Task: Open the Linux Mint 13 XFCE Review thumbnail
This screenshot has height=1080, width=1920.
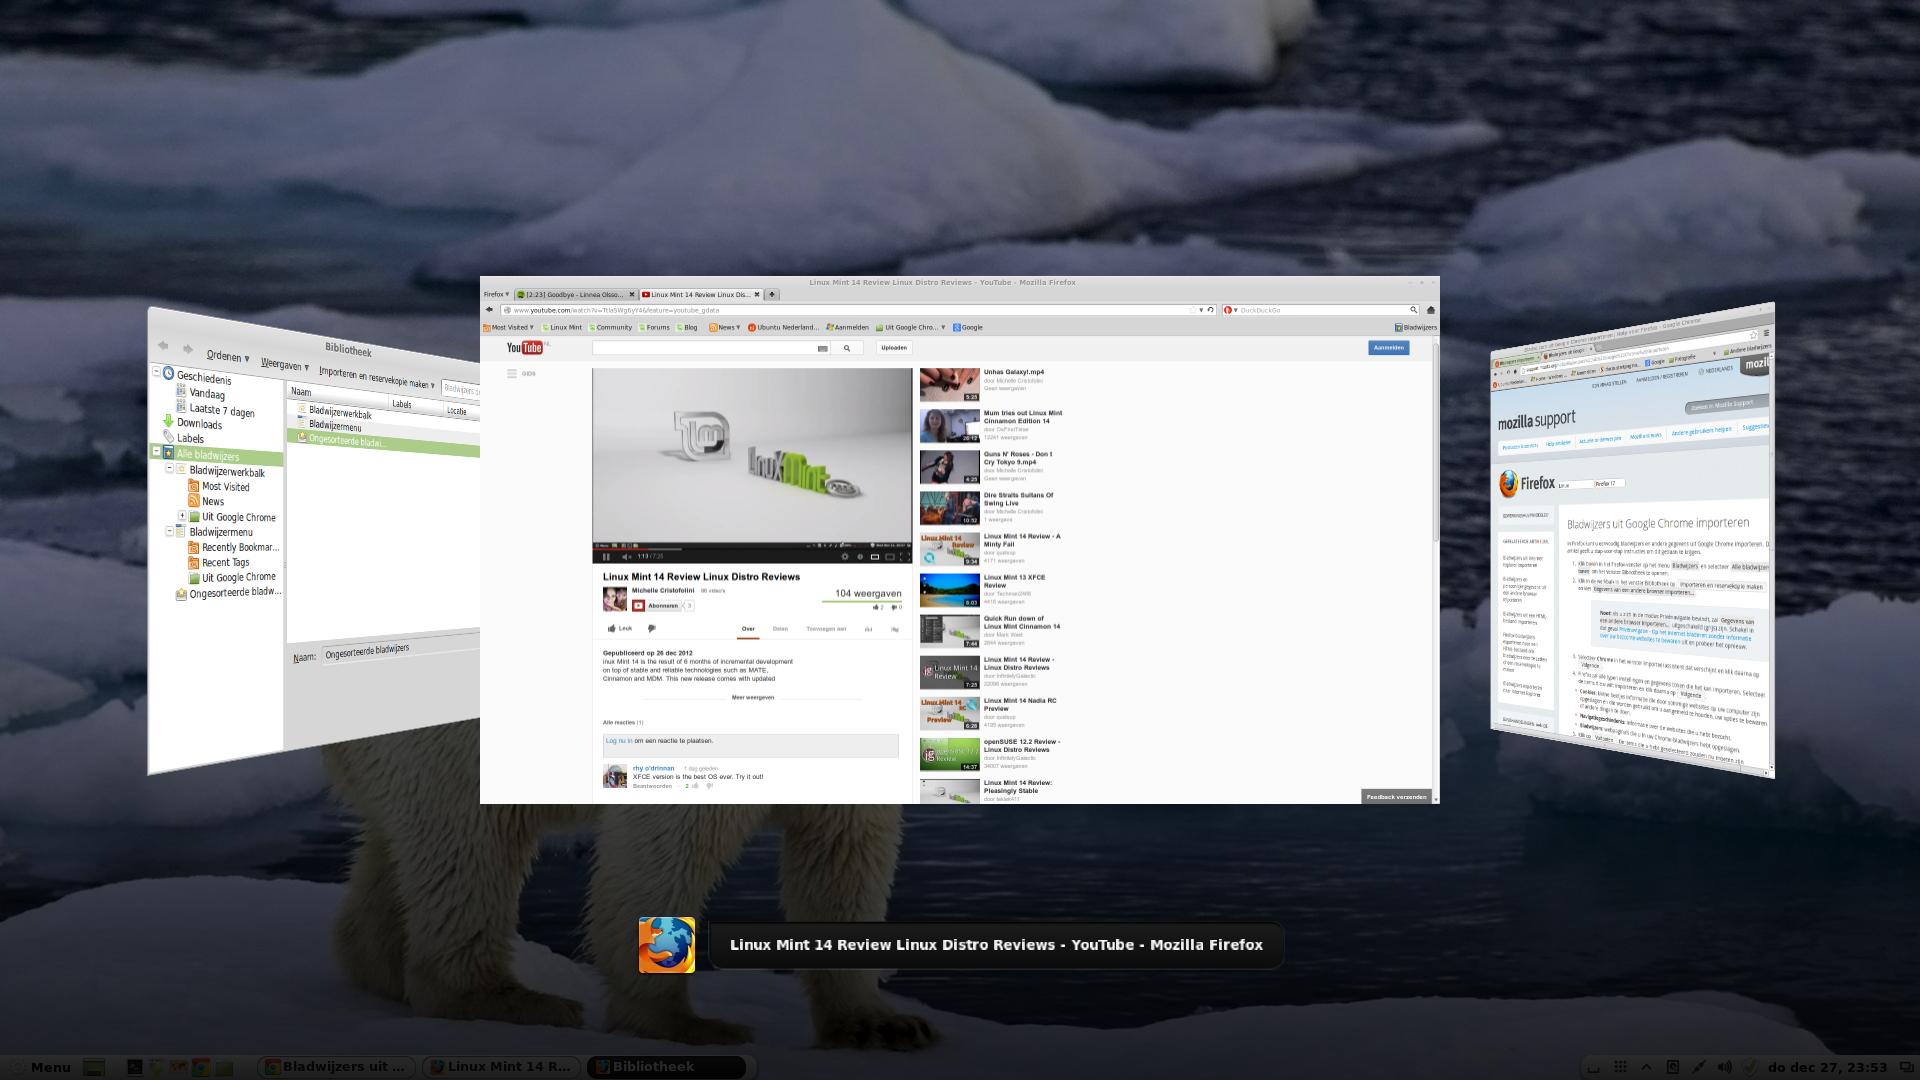Action: pos(950,590)
